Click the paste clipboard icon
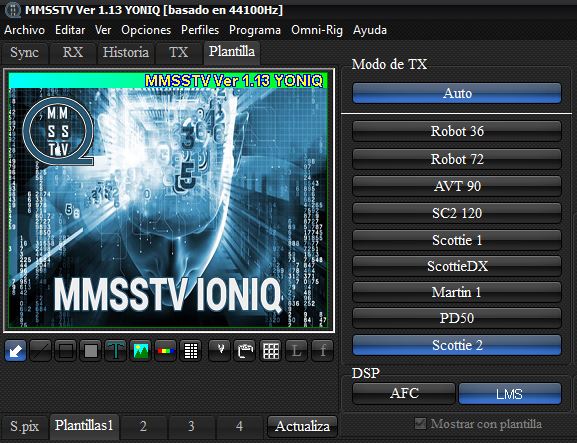 click(245, 350)
